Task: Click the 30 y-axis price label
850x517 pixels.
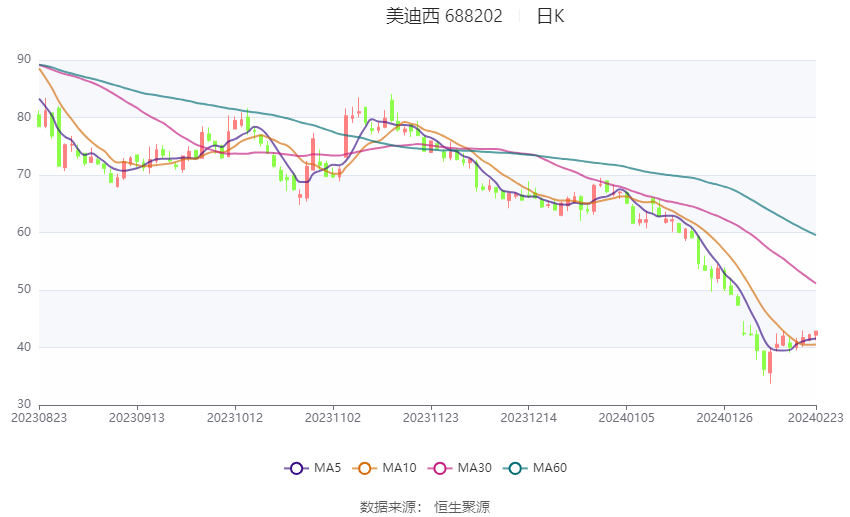Action: pyautogui.click(x=24, y=404)
